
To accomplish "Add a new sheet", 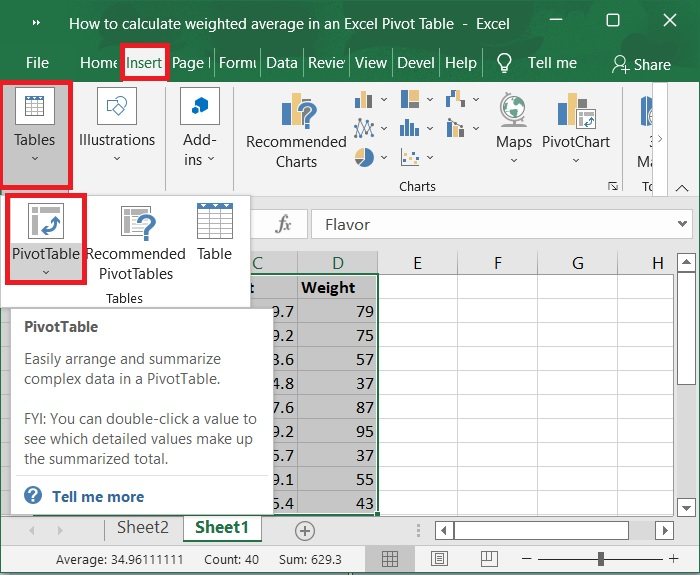I will [305, 531].
